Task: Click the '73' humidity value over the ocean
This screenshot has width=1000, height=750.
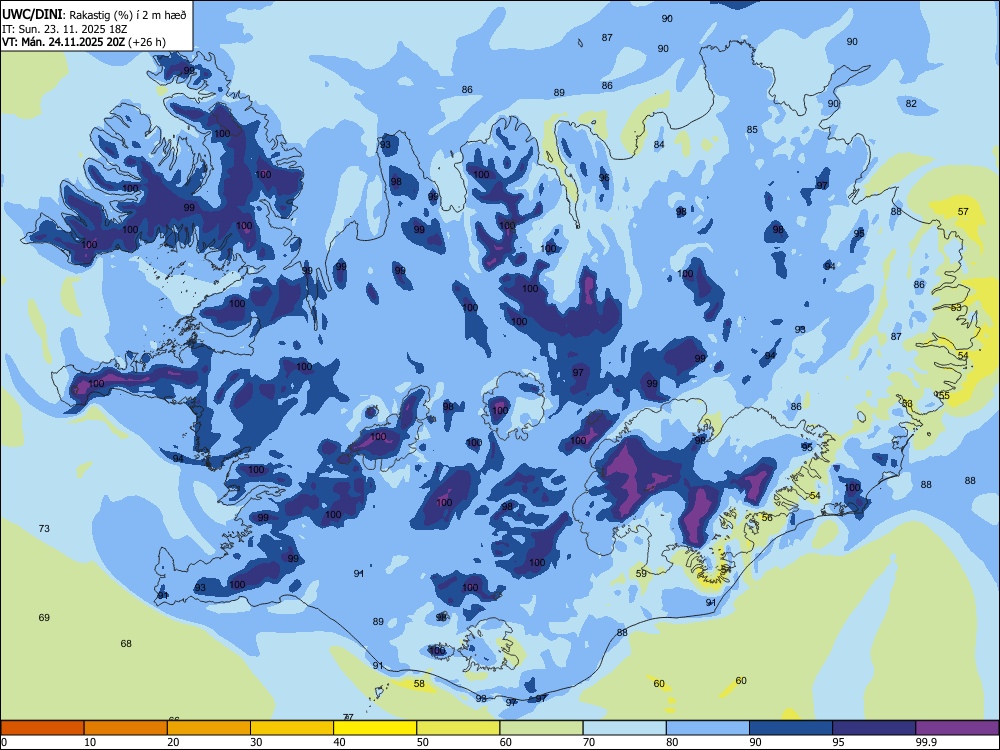Action: [x=44, y=529]
